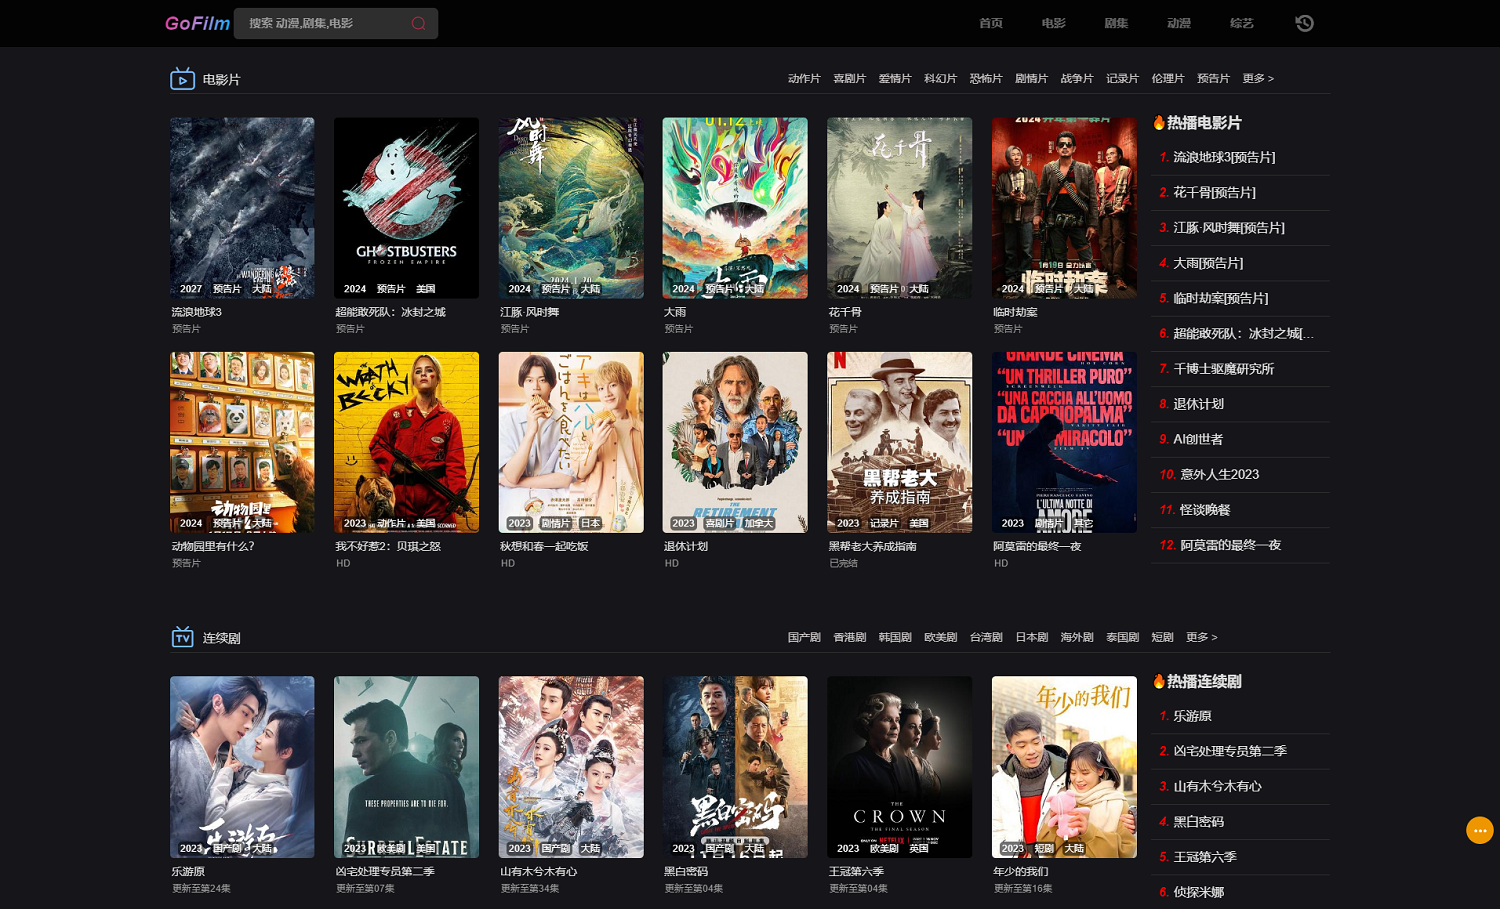Open the 动物园里有什么 poster

coord(242,442)
